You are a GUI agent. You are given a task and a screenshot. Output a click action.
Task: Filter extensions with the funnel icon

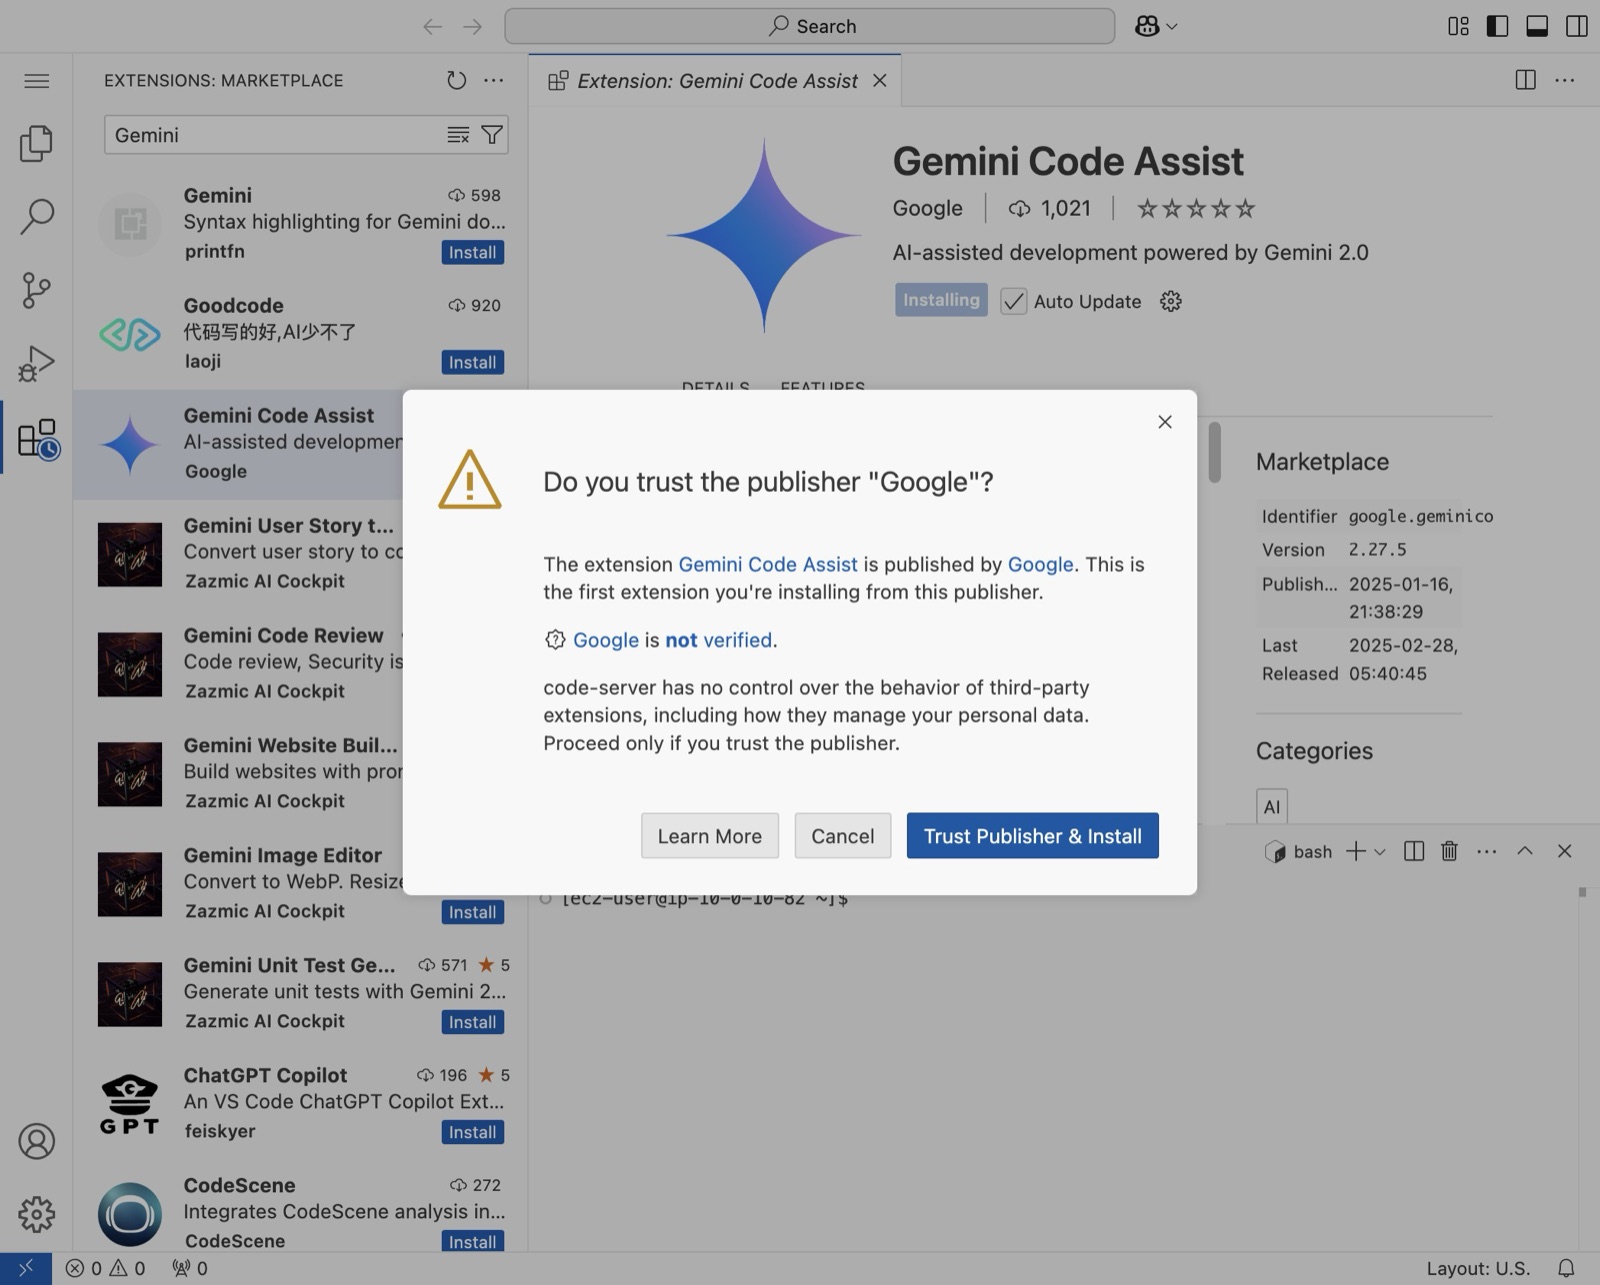pyautogui.click(x=492, y=135)
